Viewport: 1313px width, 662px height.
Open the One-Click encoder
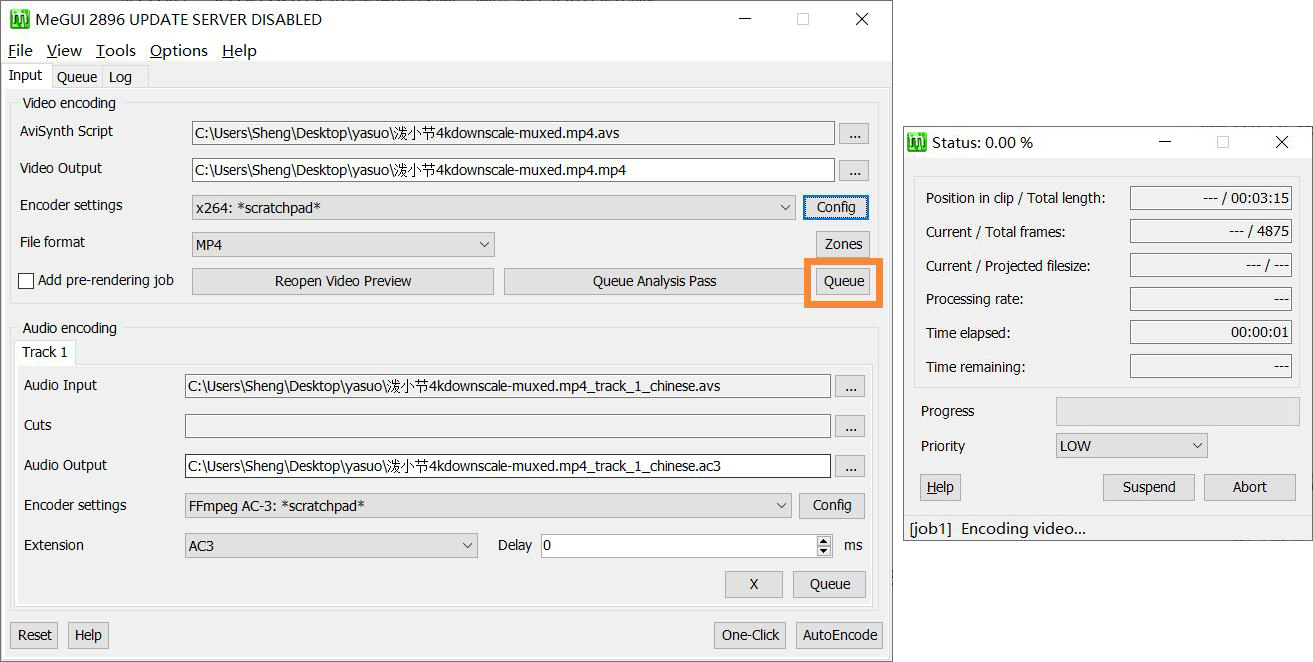(x=751, y=635)
